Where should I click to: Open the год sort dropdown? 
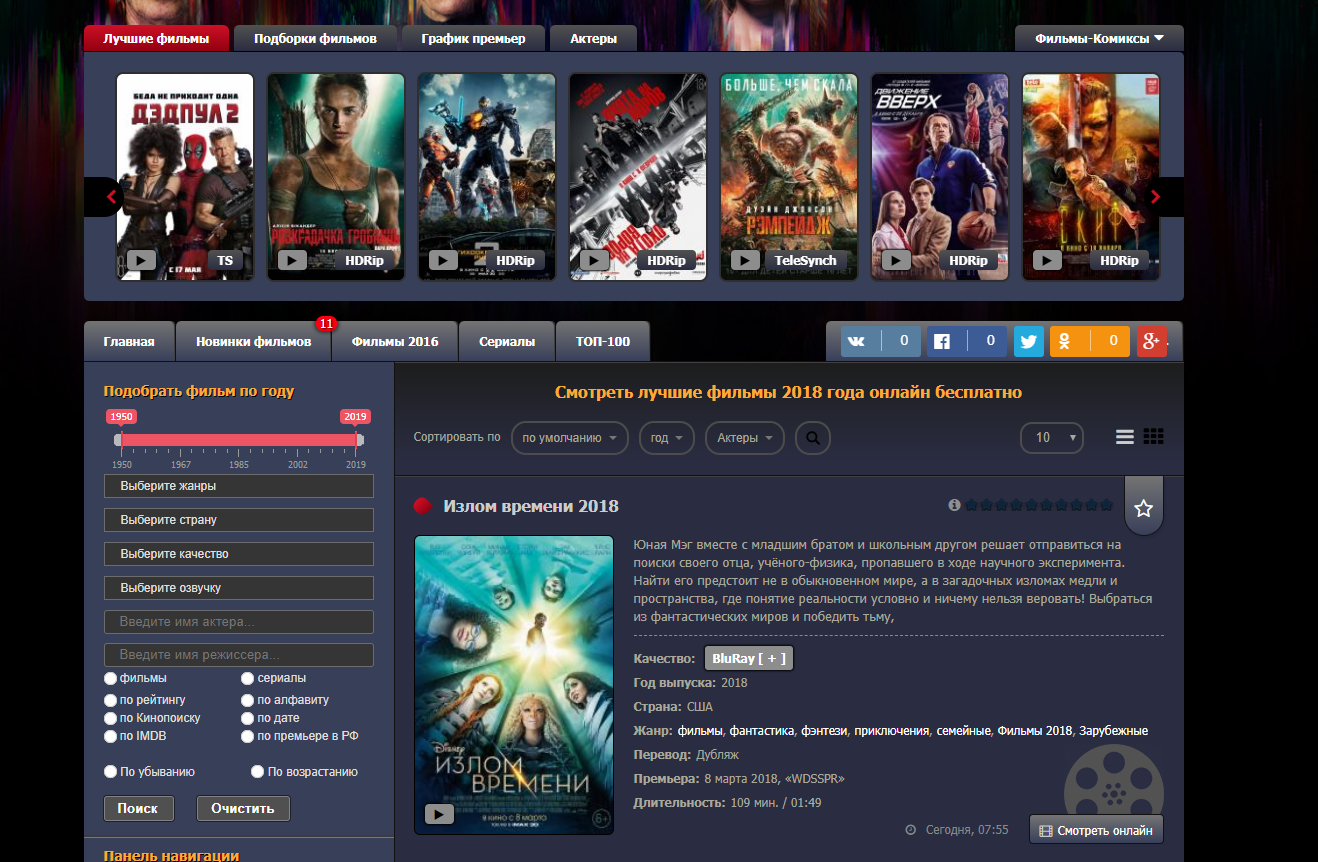pyautogui.click(x=667, y=438)
